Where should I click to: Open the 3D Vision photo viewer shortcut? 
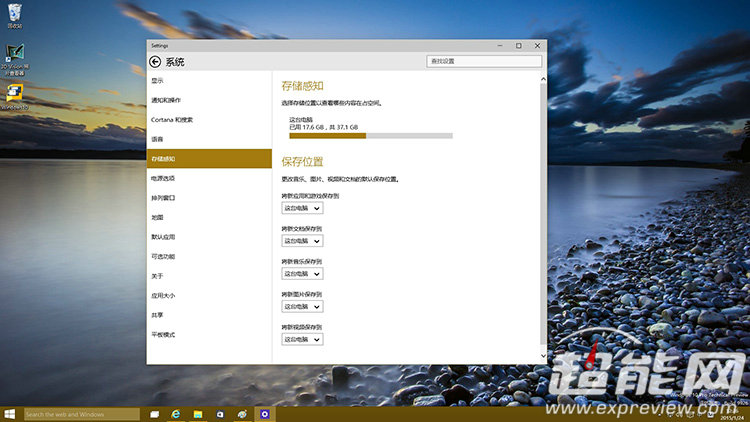16,54
